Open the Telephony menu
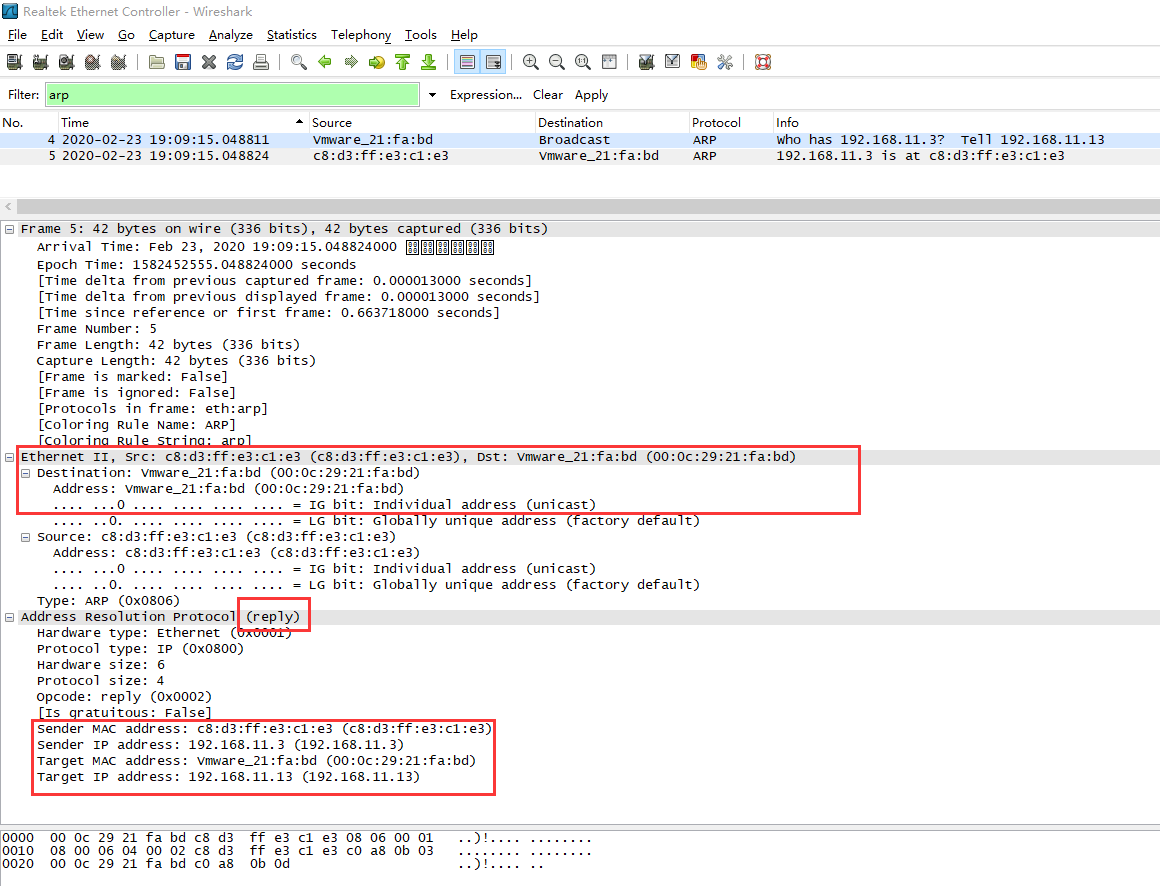This screenshot has height=886, width=1160. (x=360, y=34)
